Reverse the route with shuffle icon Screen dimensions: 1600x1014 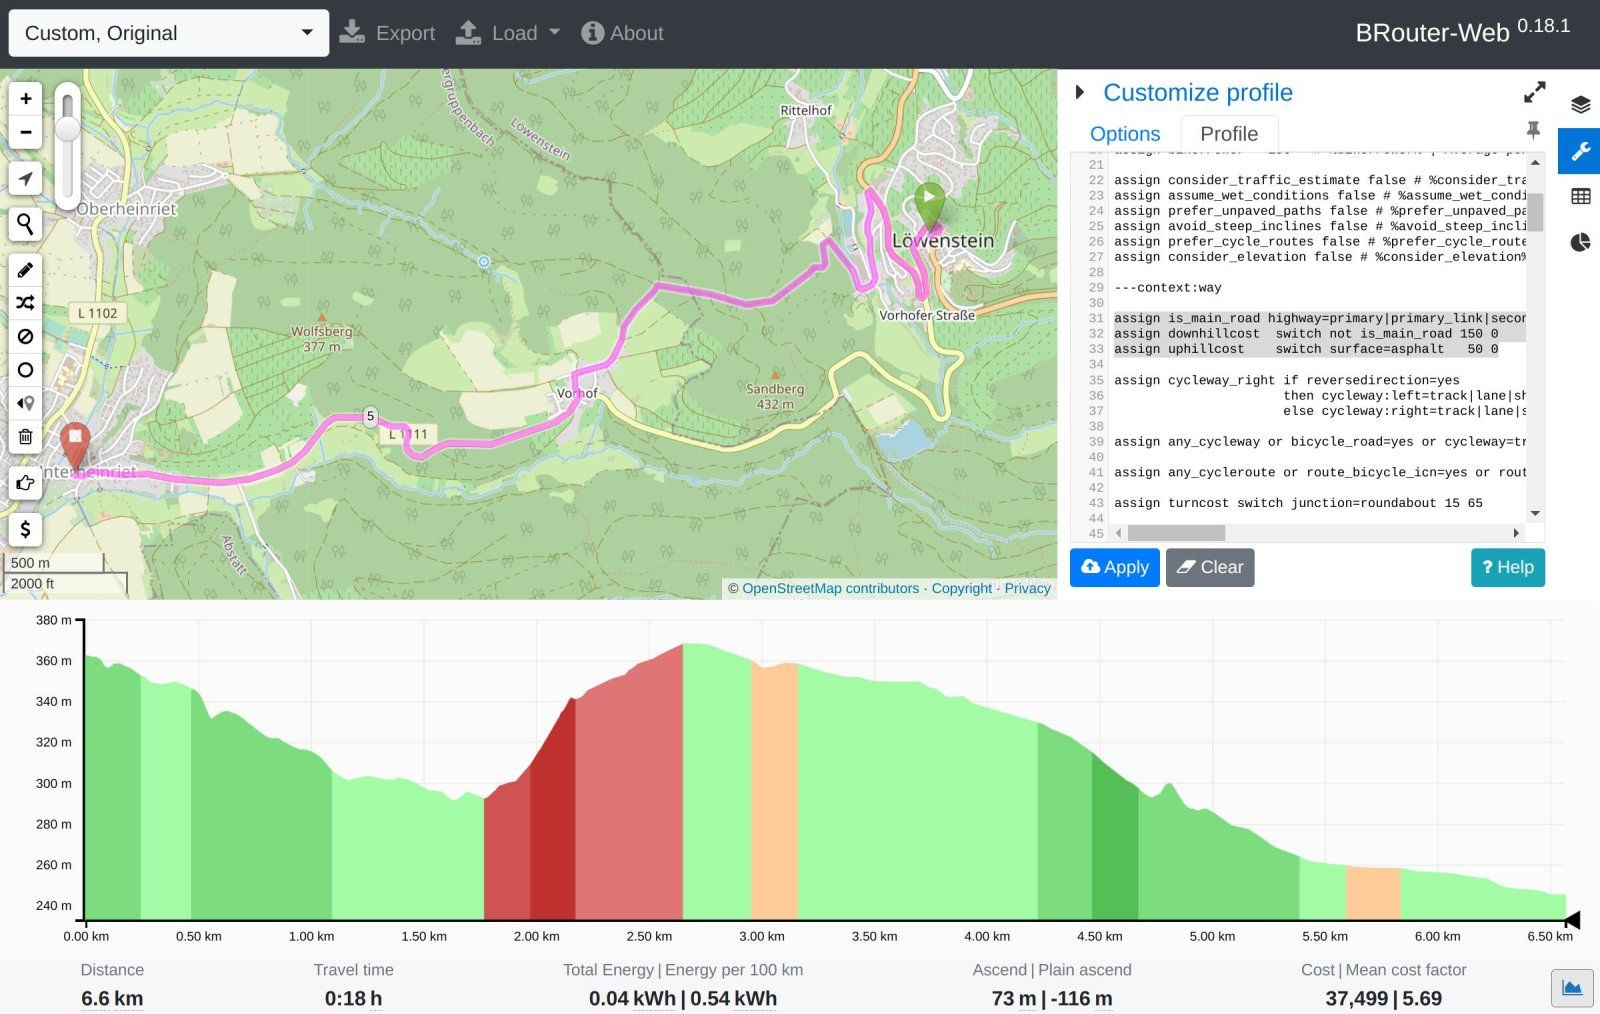coord(26,302)
